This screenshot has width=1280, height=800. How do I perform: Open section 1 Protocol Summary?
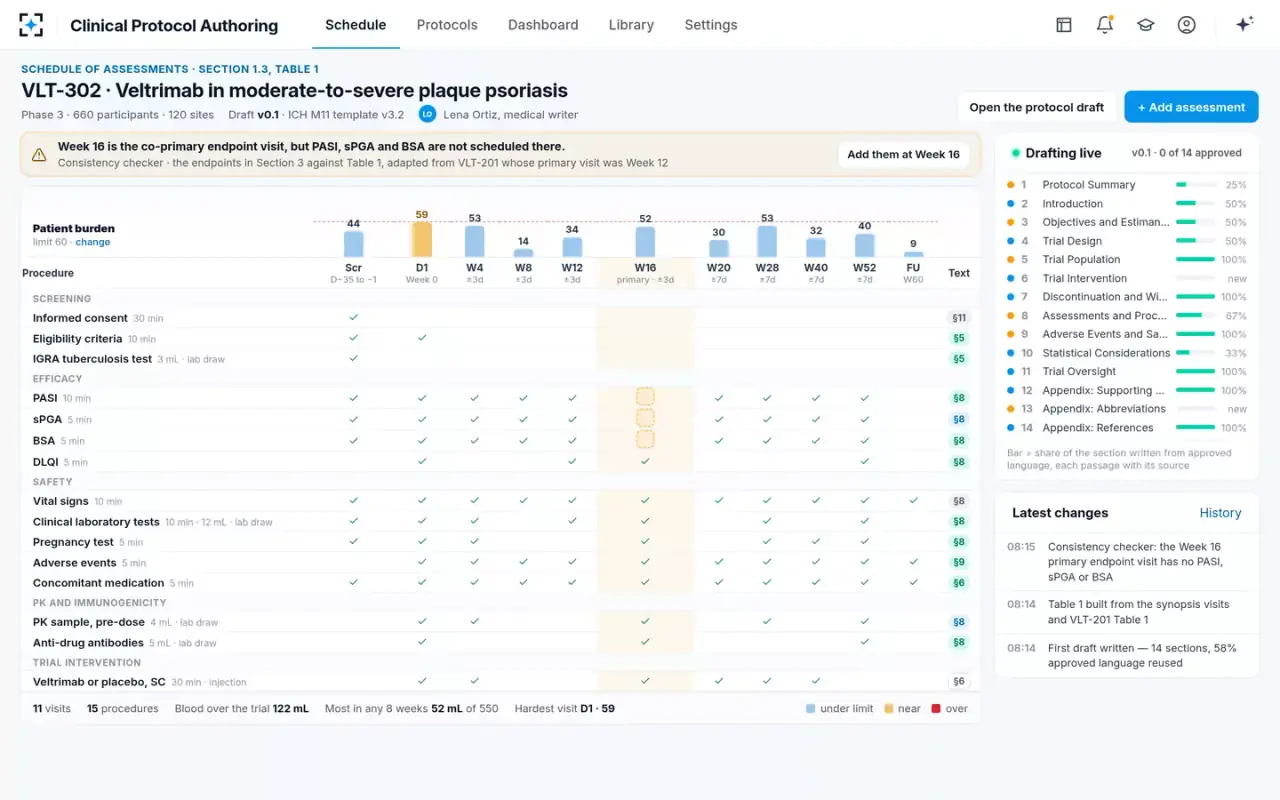point(1127,185)
